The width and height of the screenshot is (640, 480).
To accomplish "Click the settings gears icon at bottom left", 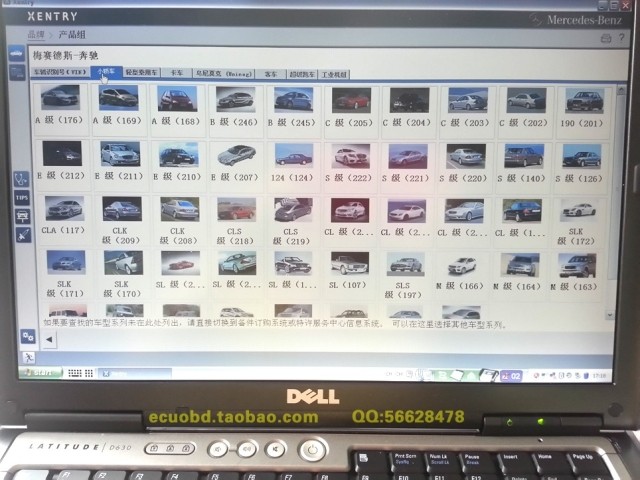I will coord(27,337).
